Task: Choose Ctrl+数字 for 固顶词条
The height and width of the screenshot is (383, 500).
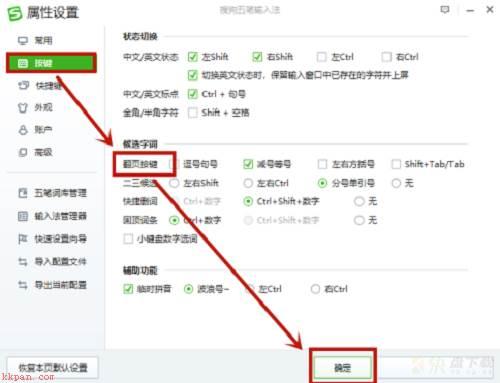Action: coord(174,220)
